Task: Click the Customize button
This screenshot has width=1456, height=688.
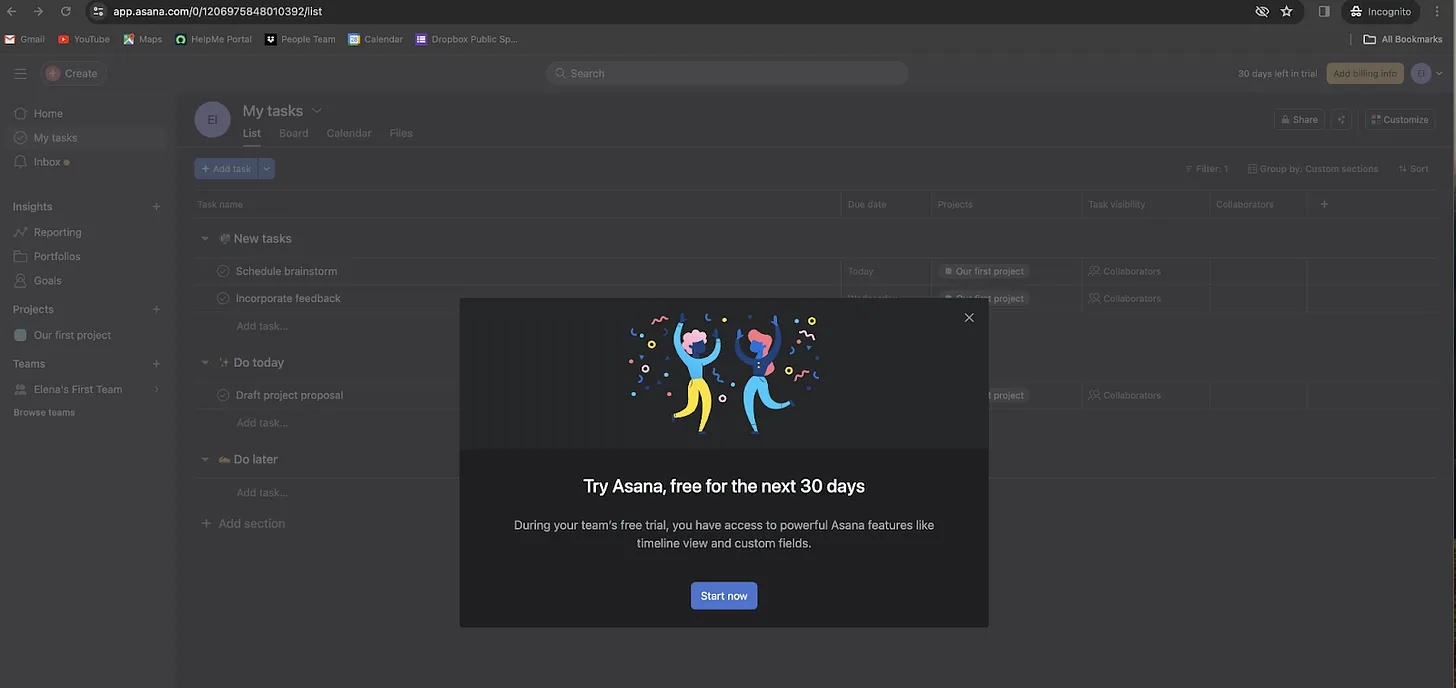Action: coord(1399,120)
